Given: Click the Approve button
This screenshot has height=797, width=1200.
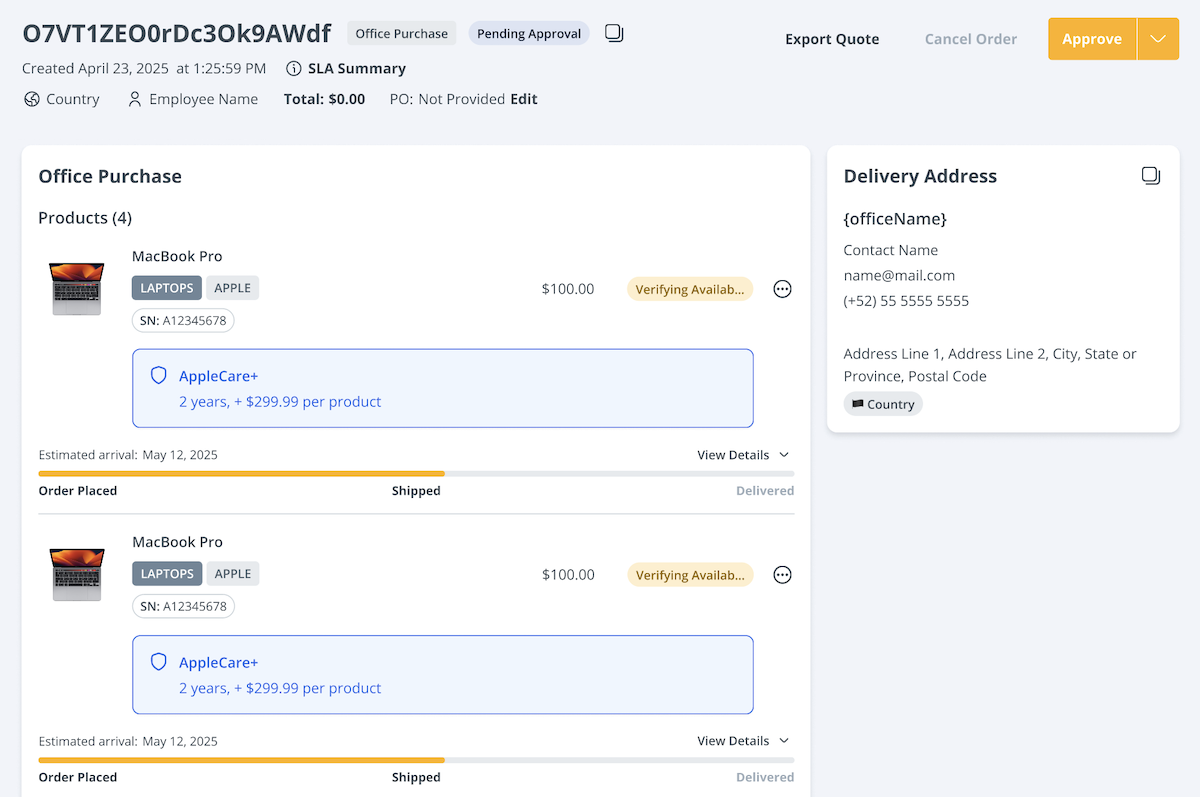Looking at the screenshot, I should coord(1091,39).
